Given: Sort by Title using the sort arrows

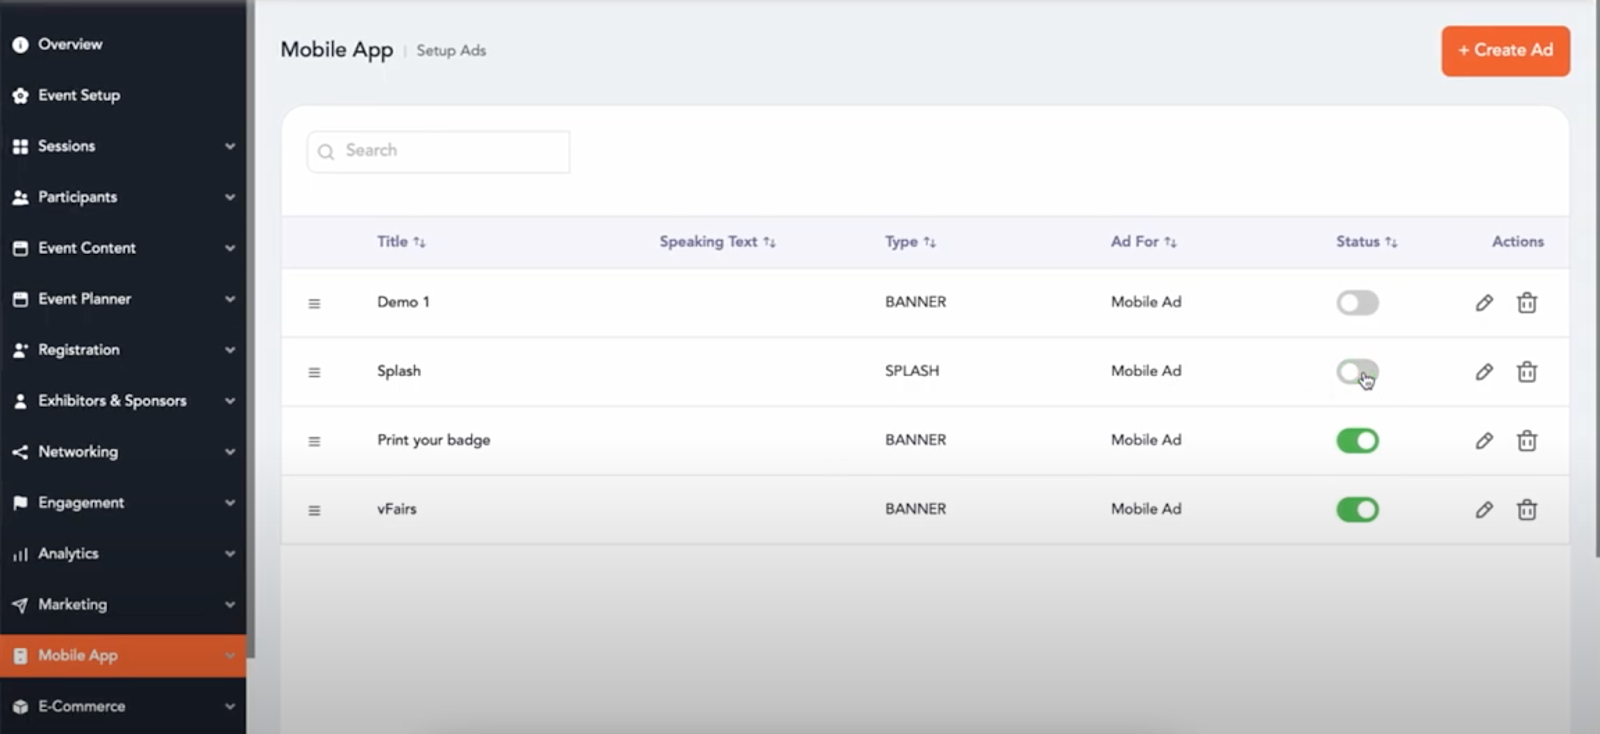Looking at the screenshot, I should point(419,242).
